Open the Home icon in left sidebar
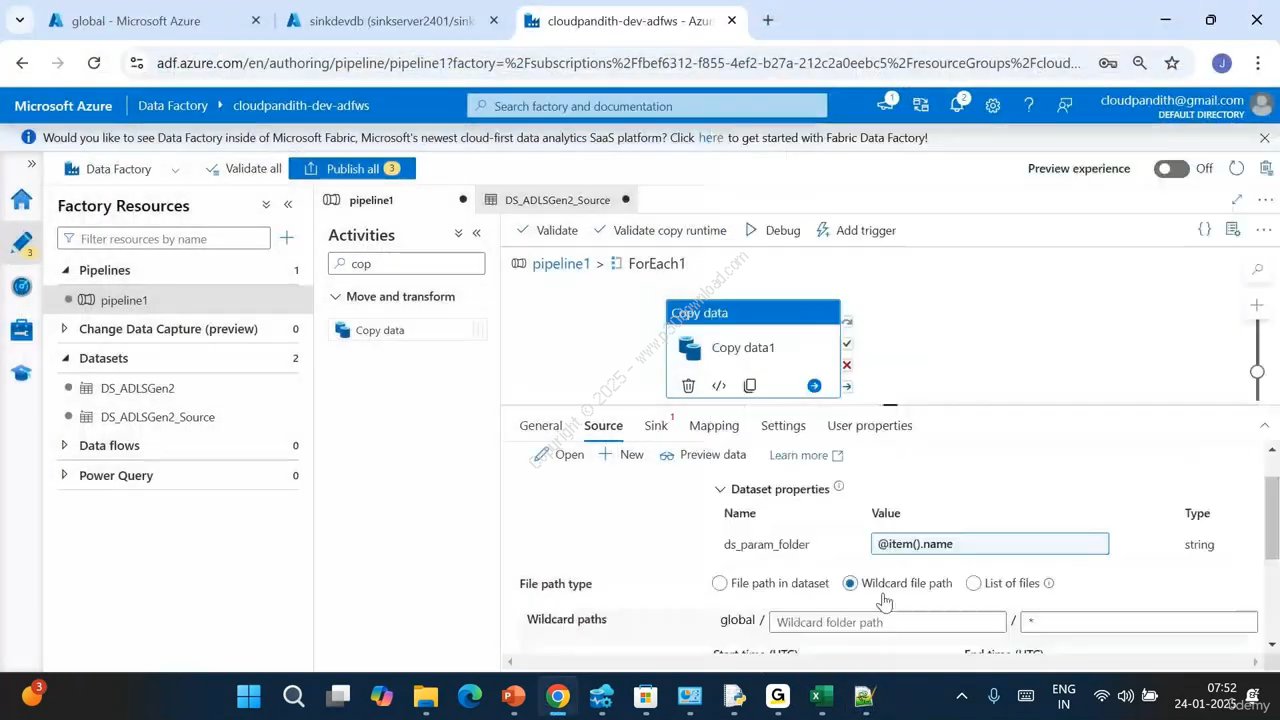The image size is (1280, 720). (x=21, y=199)
